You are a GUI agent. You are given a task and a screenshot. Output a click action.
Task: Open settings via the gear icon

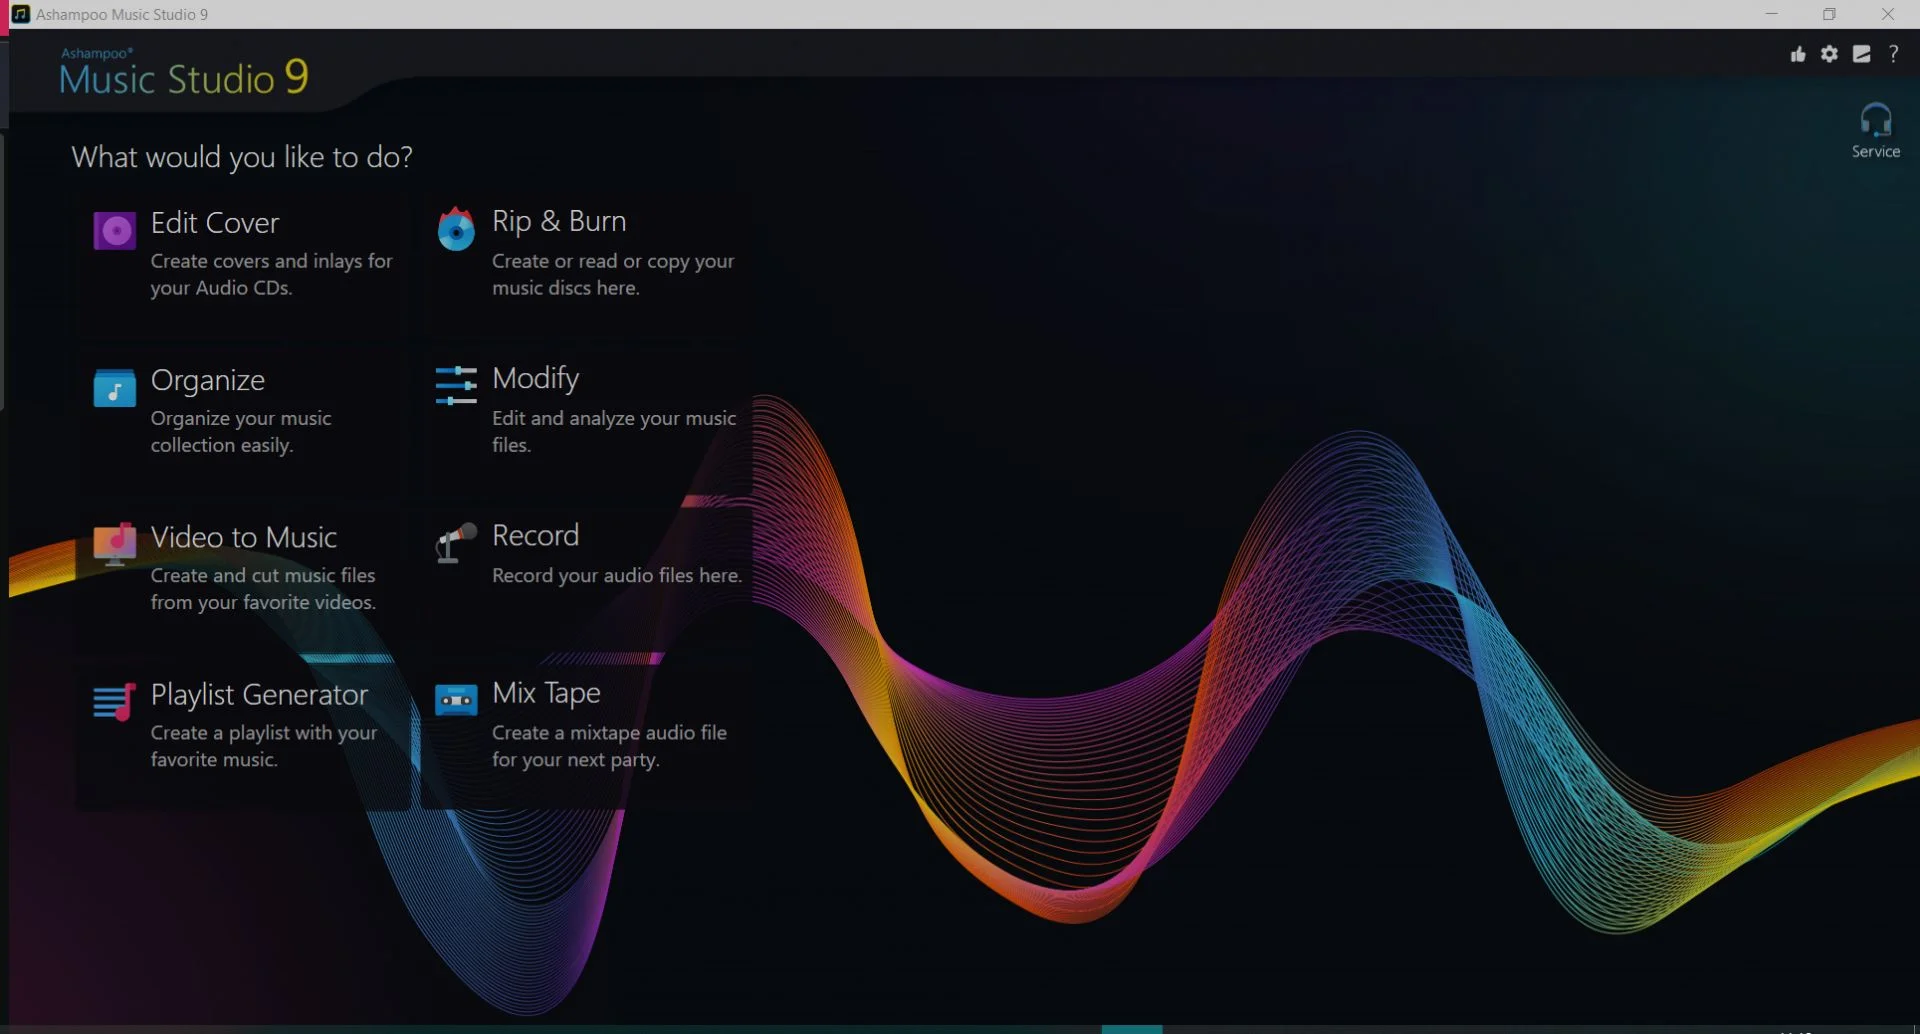(1829, 54)
